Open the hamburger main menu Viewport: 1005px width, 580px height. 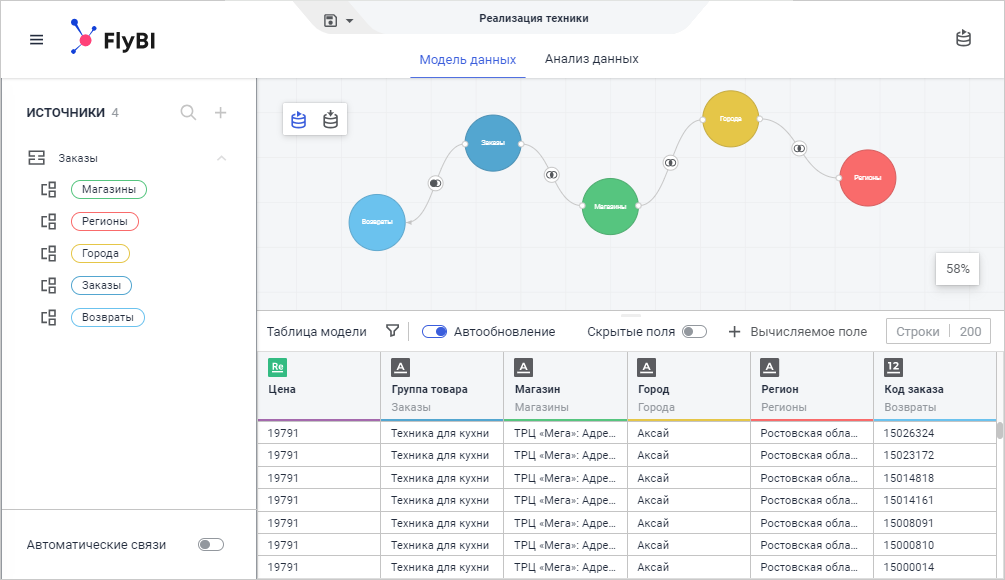pyautogui.click(x=37, y=40)
